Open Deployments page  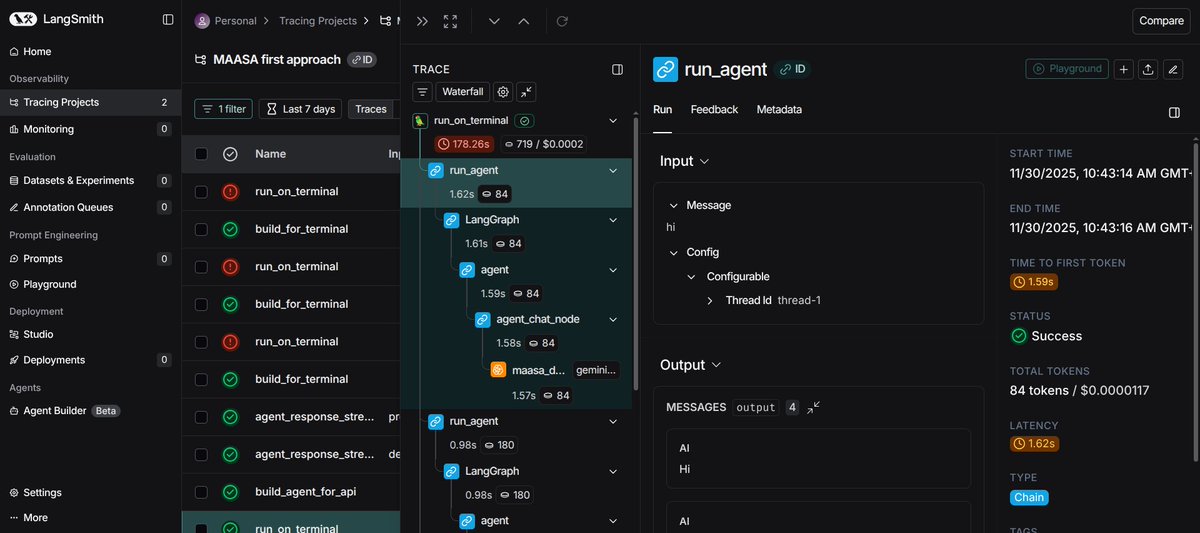54,360
